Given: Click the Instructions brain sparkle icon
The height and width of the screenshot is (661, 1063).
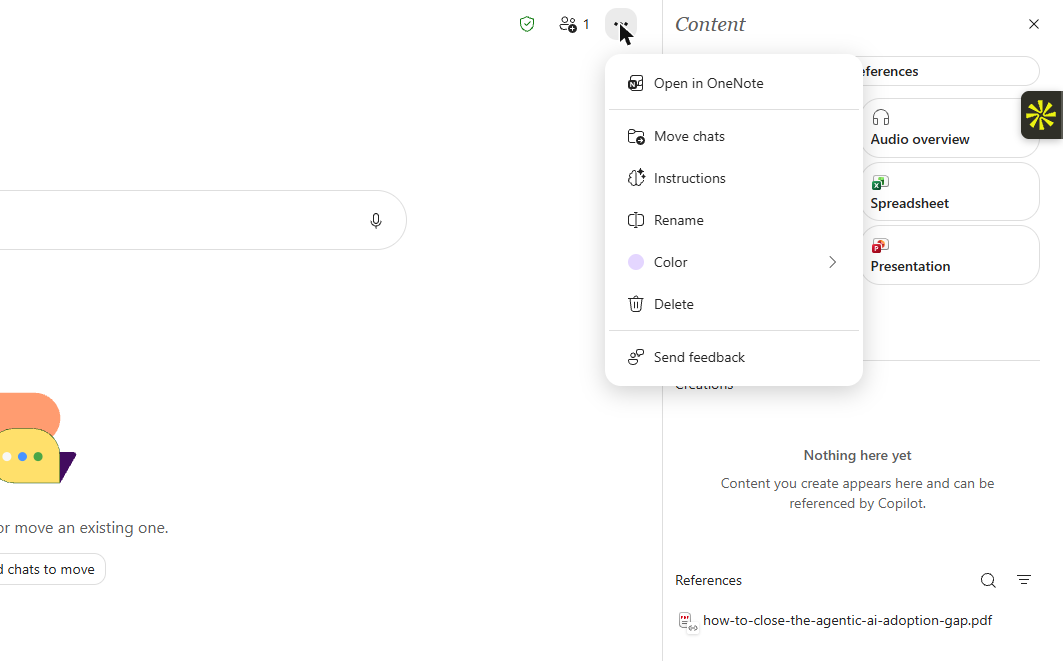Looking at the screenshot, I should point(636,178).
